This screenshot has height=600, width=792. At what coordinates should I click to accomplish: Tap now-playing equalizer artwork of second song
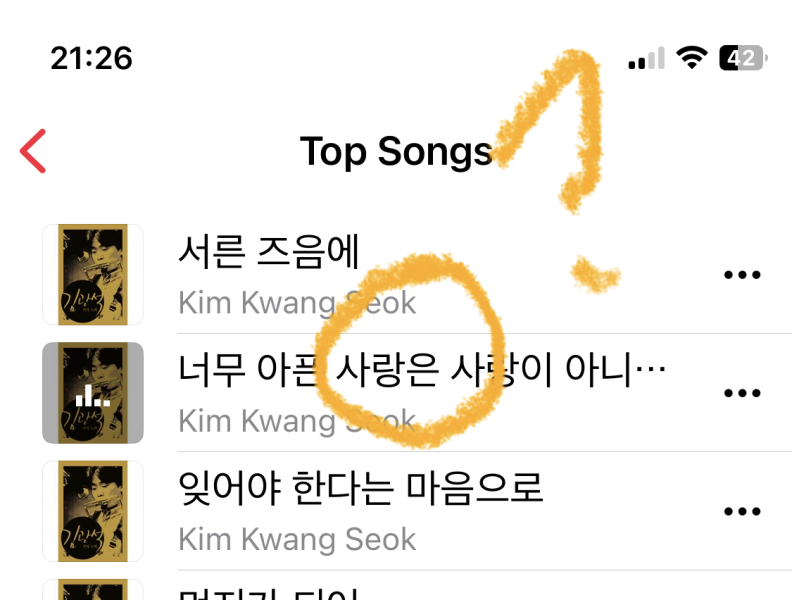tap(93, 393)
